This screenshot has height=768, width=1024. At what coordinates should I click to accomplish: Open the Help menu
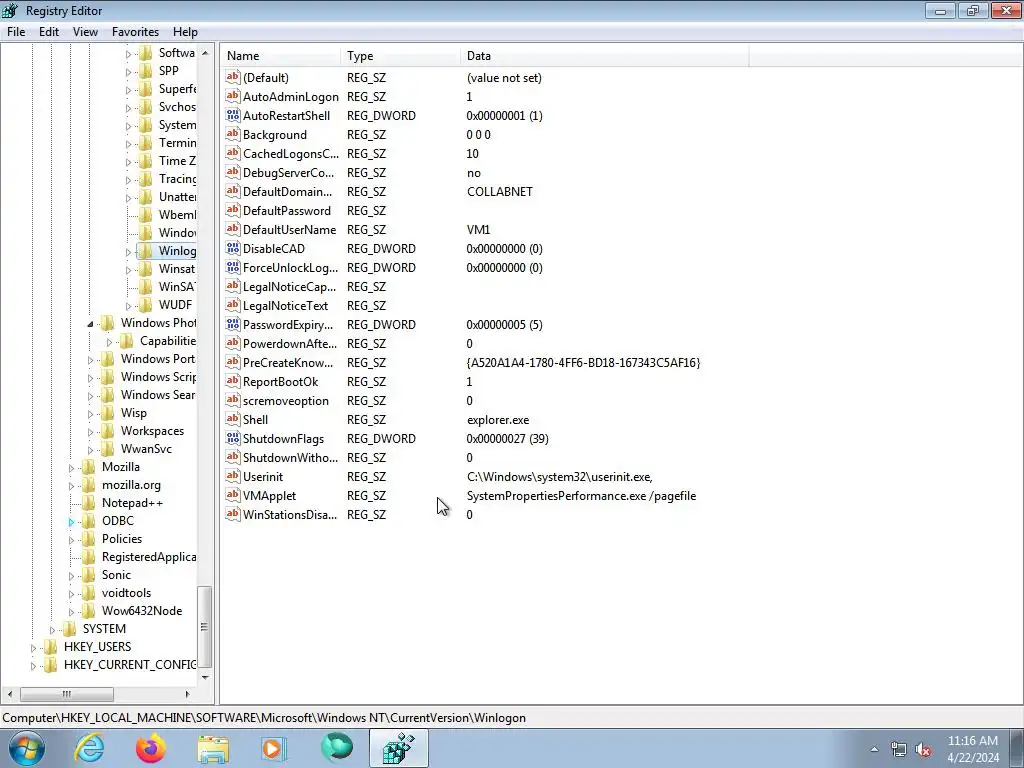click(x=185, y=31)
